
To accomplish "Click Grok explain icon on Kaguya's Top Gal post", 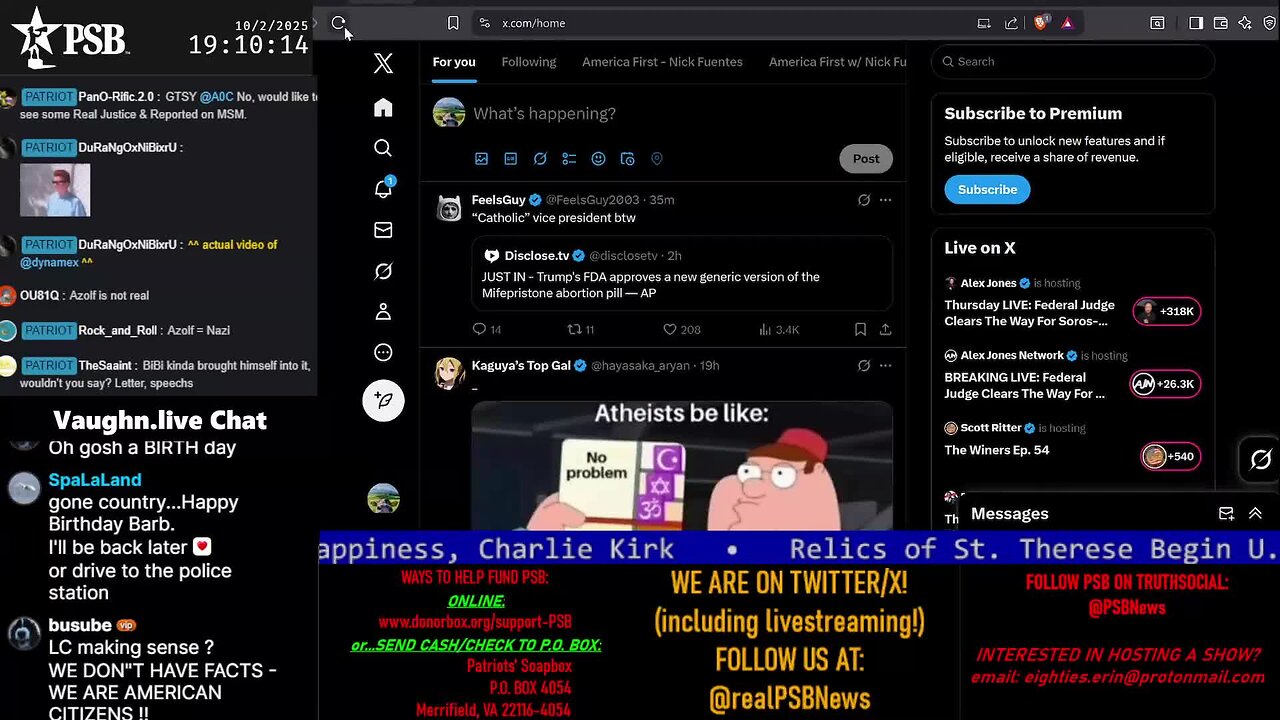I will 864,366.
